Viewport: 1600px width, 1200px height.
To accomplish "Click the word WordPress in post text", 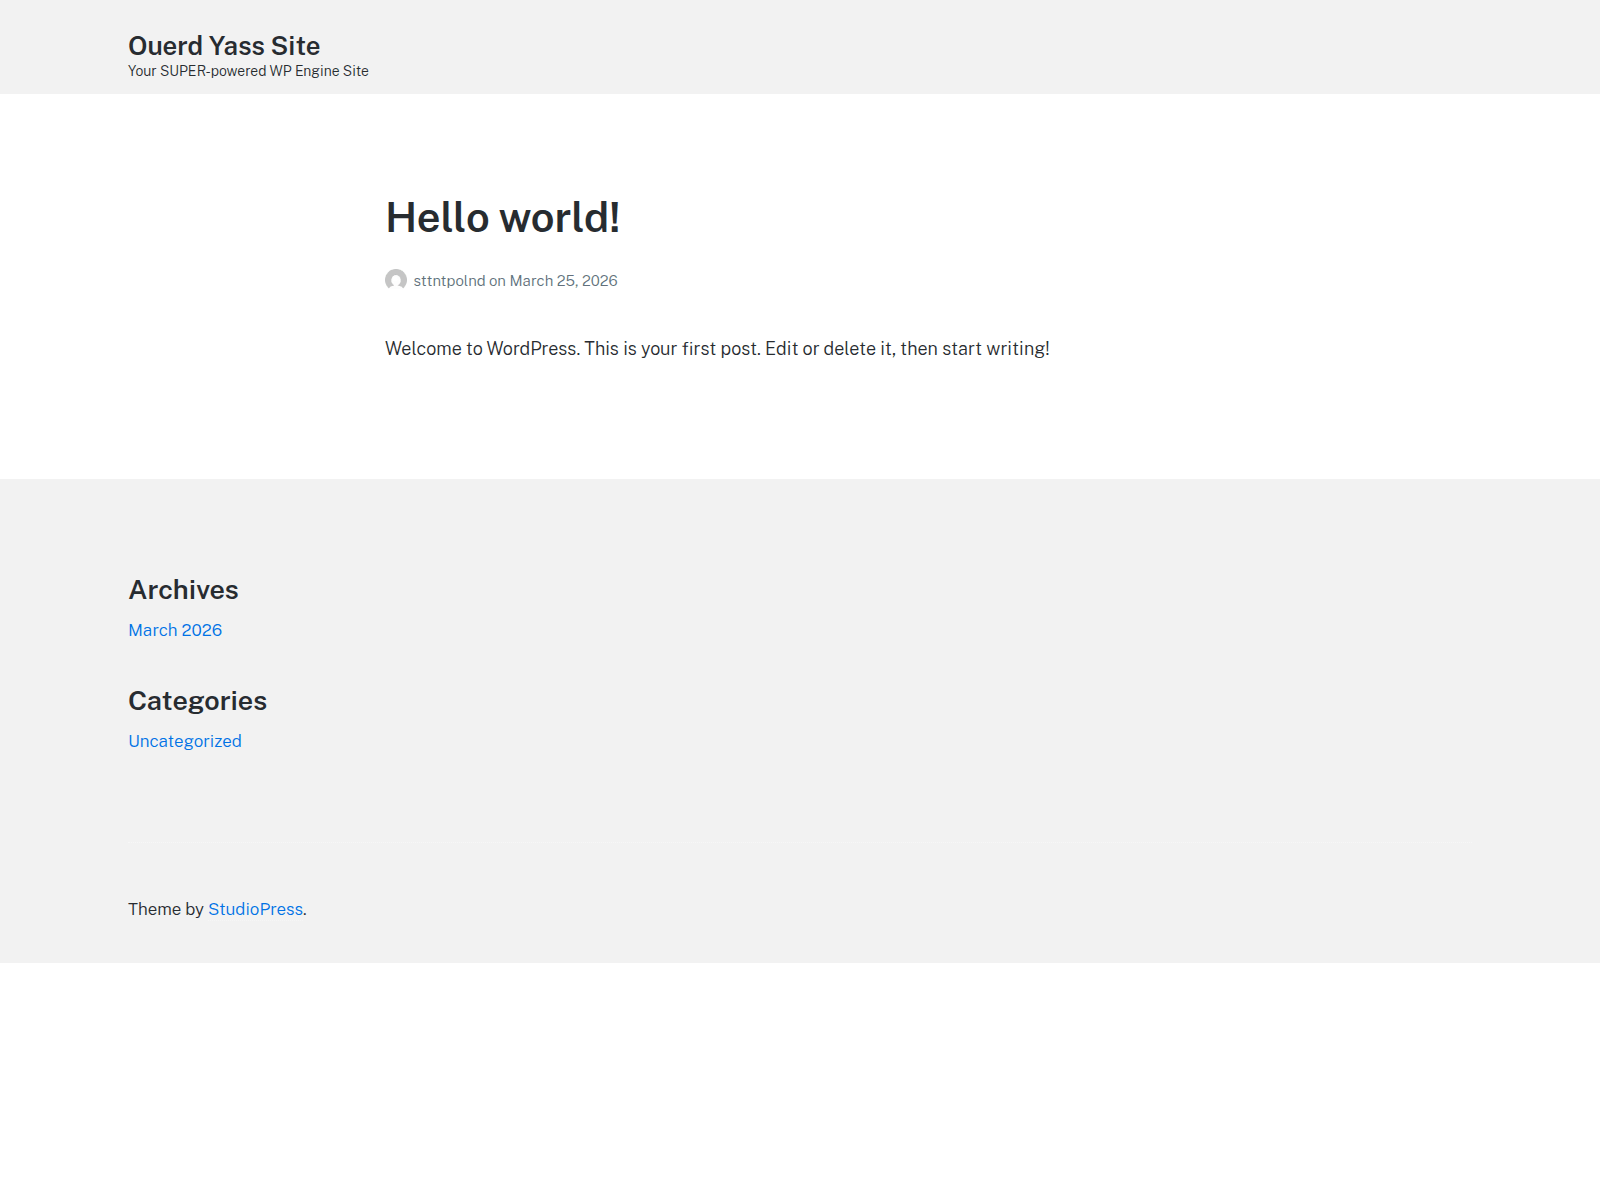I will [531, 349].
